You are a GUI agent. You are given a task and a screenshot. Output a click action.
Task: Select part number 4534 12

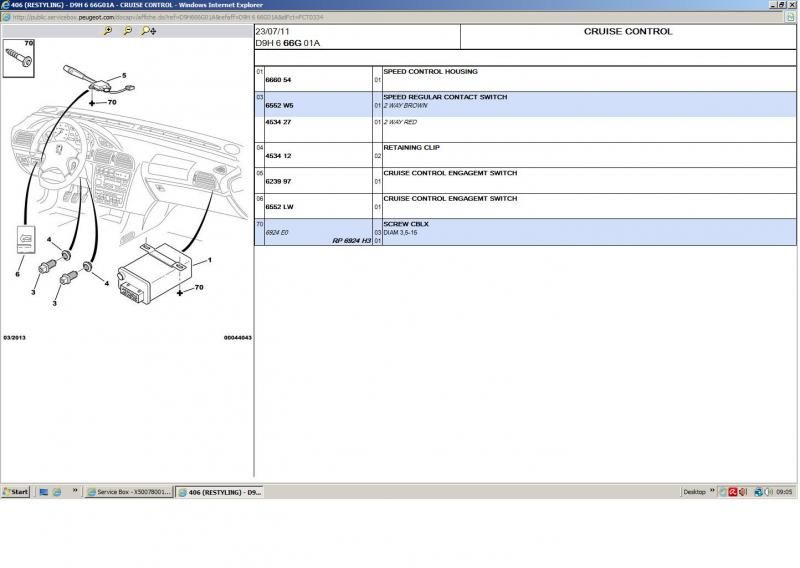278,156
